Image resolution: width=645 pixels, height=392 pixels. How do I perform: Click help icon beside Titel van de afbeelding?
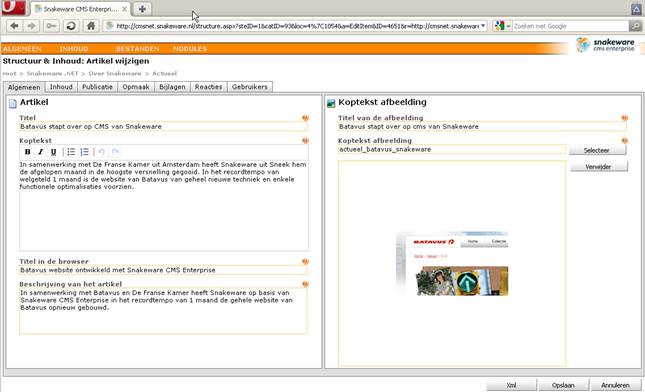624,118
